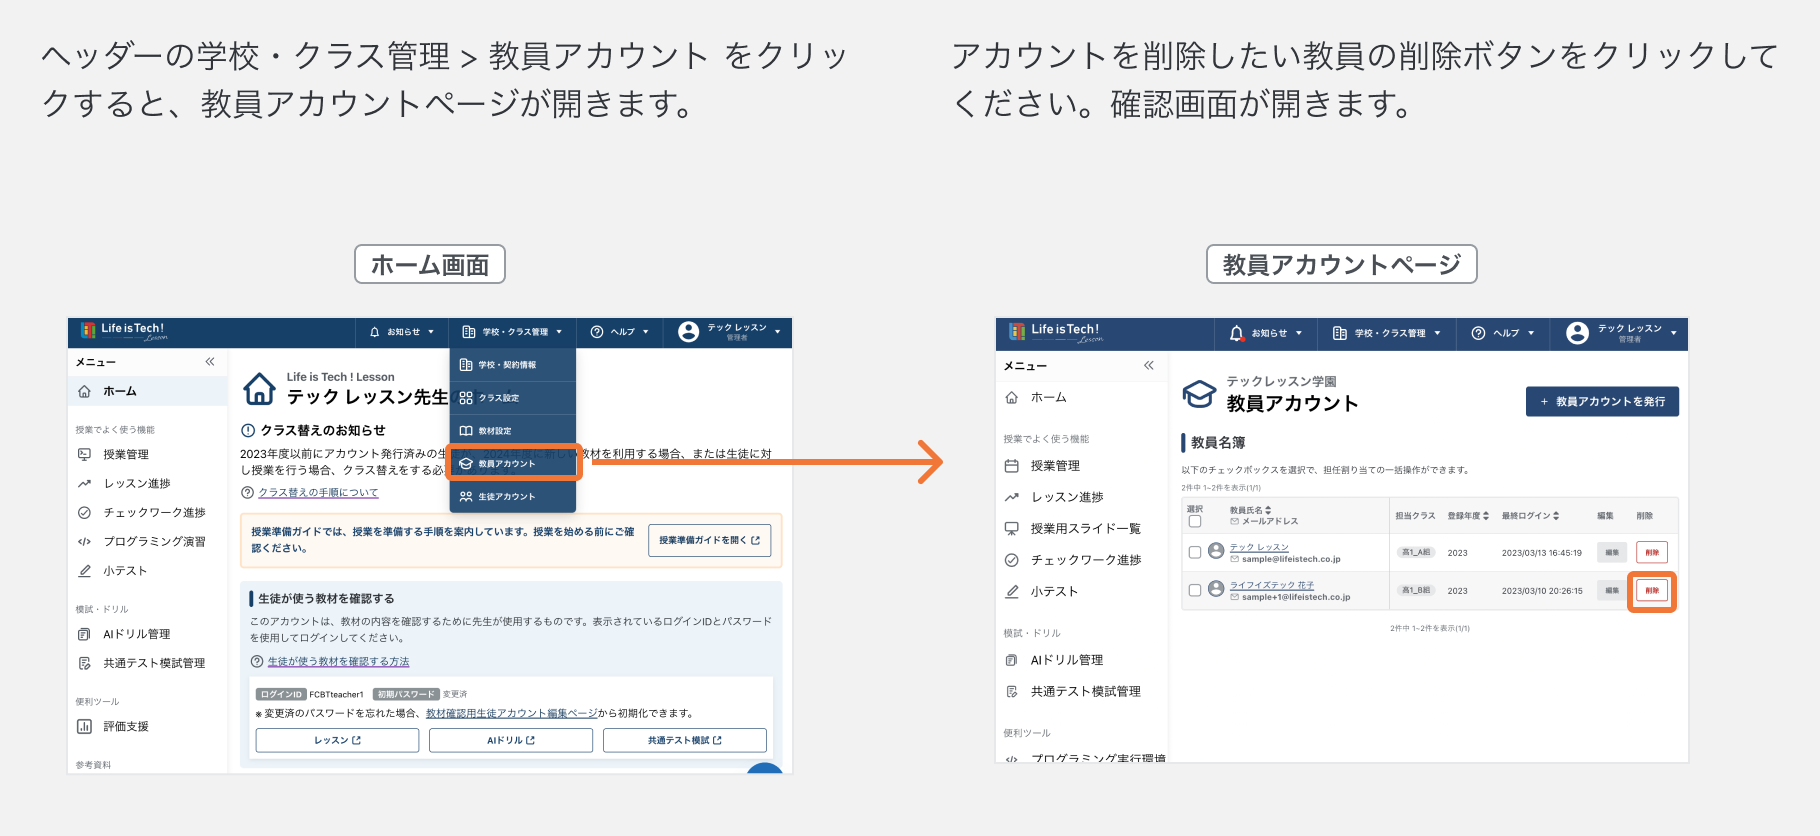The image size is (1820, 836).
Task: Click Life is Tech logo in home screen header
Action: click(125, 331)
